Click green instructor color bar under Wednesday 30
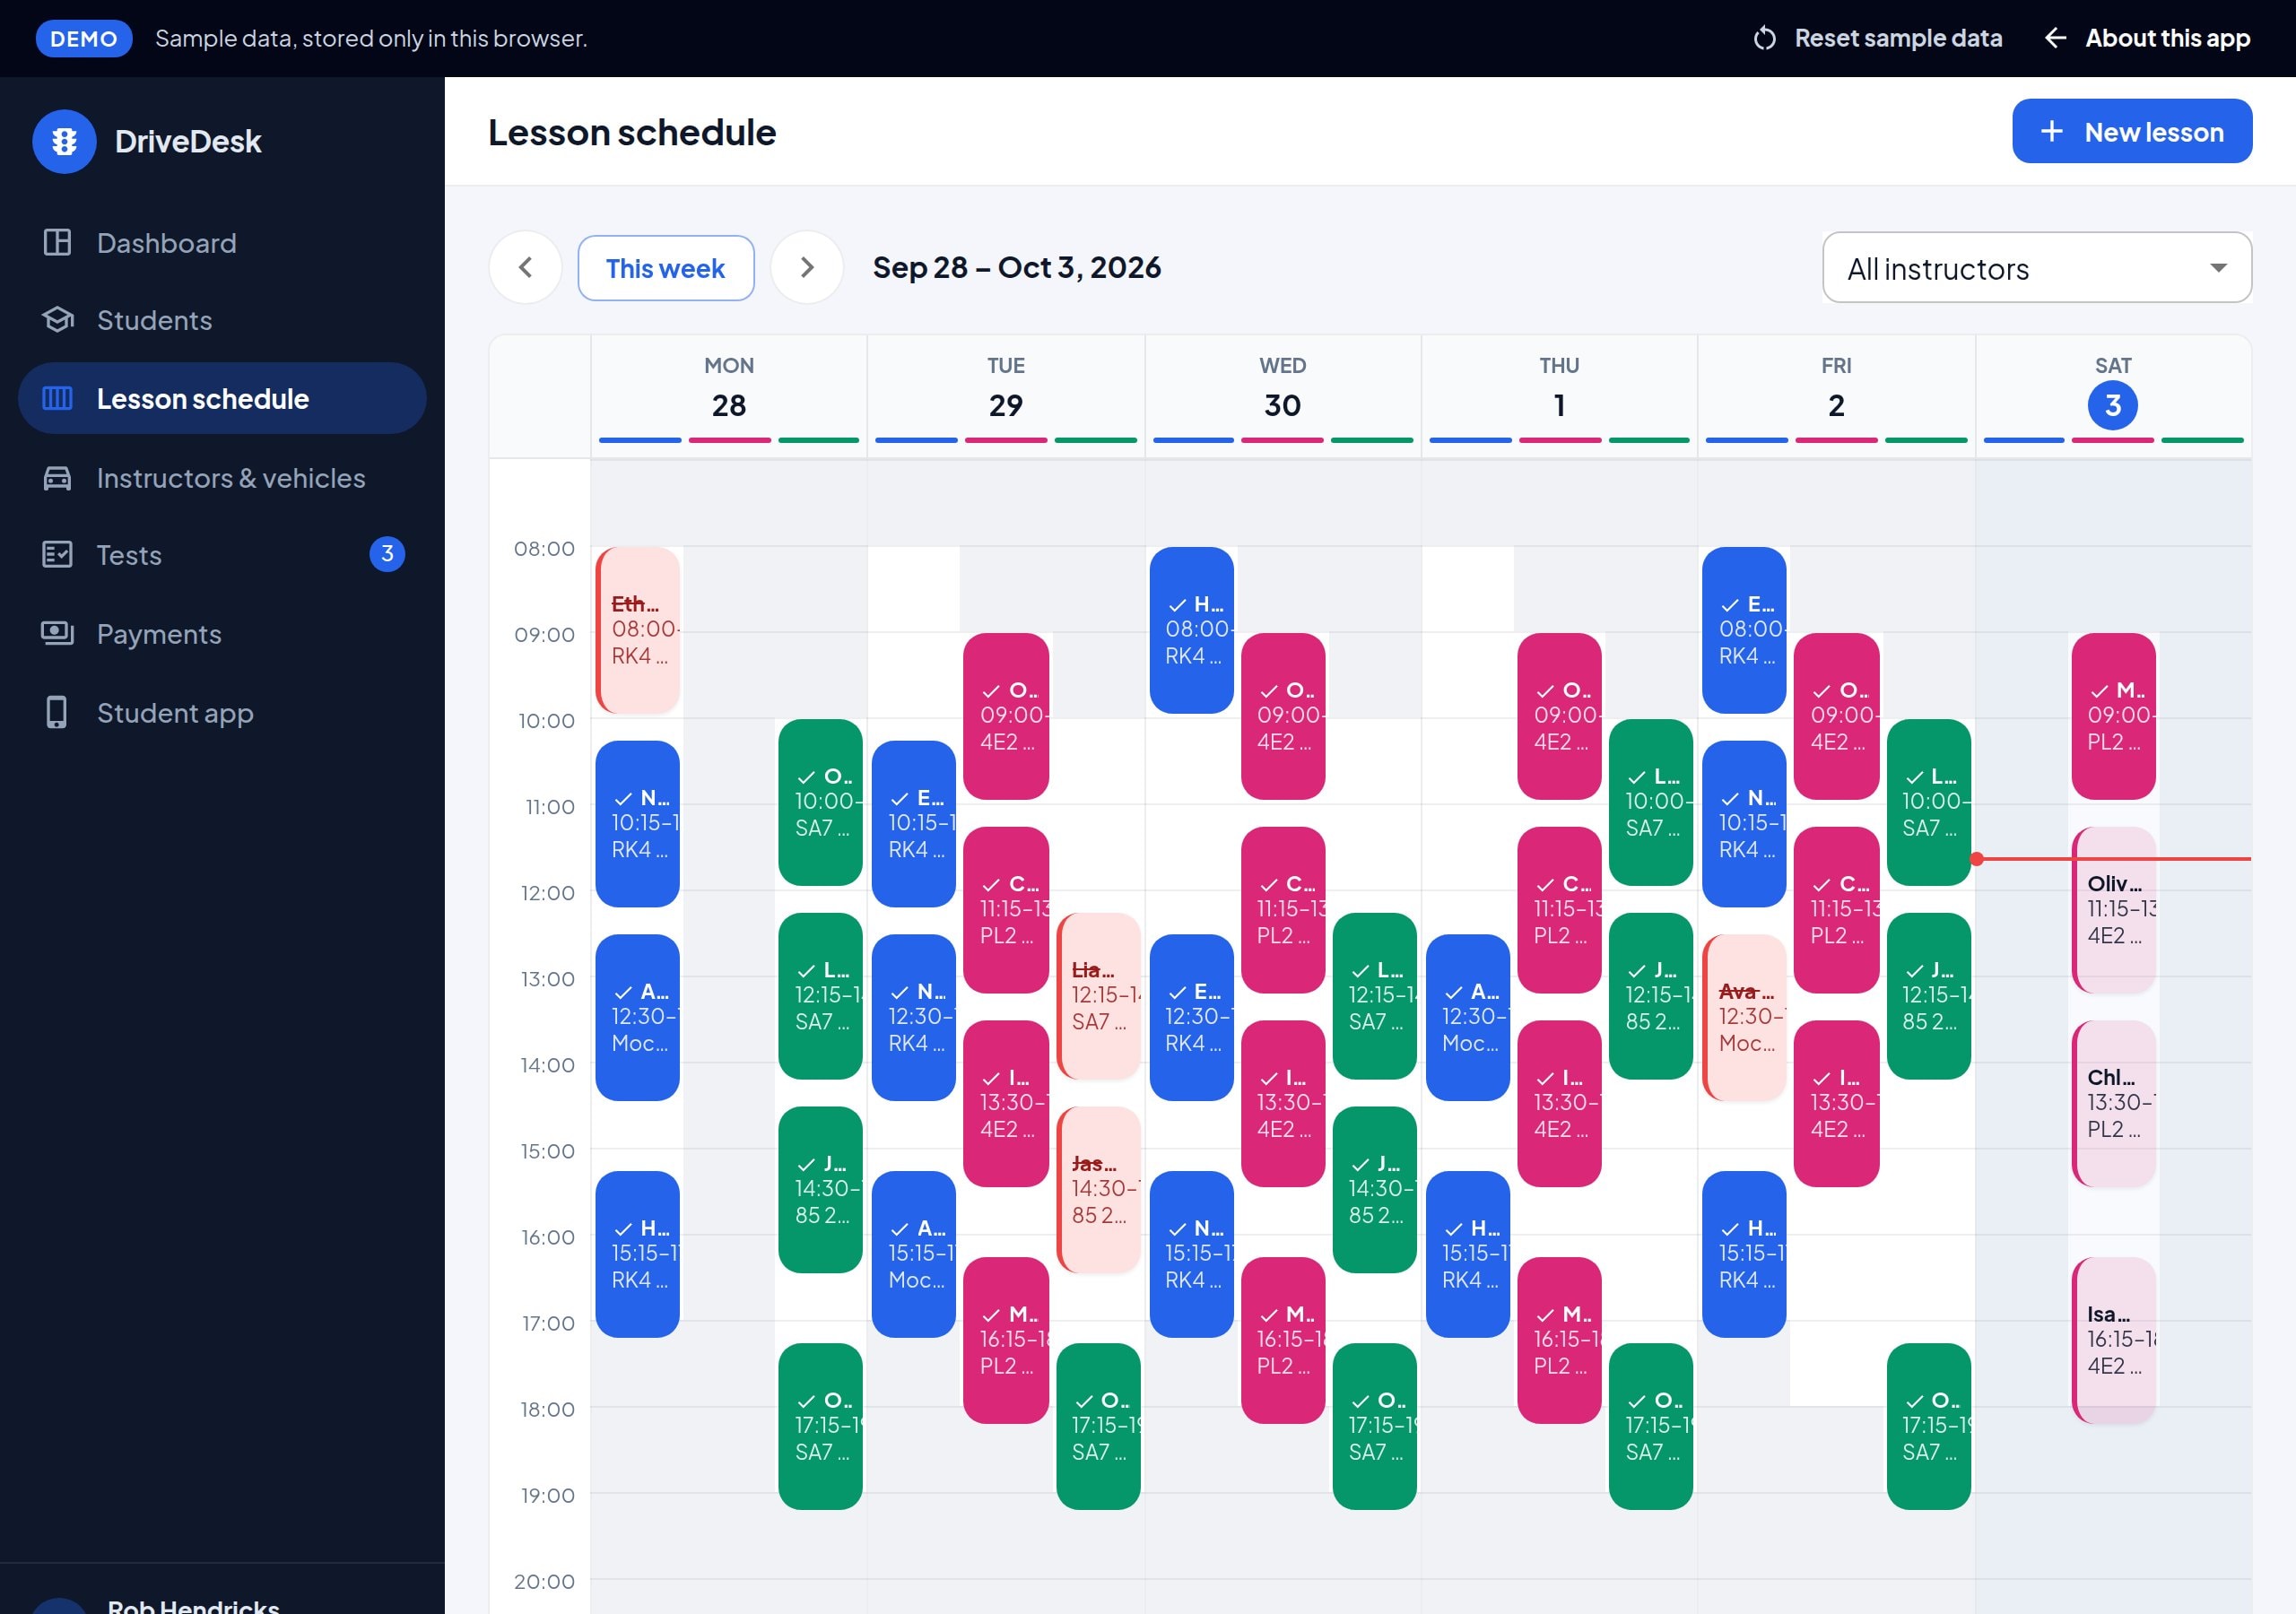Viewport: 2296px width, 1614px height. tap(1372, 440)
